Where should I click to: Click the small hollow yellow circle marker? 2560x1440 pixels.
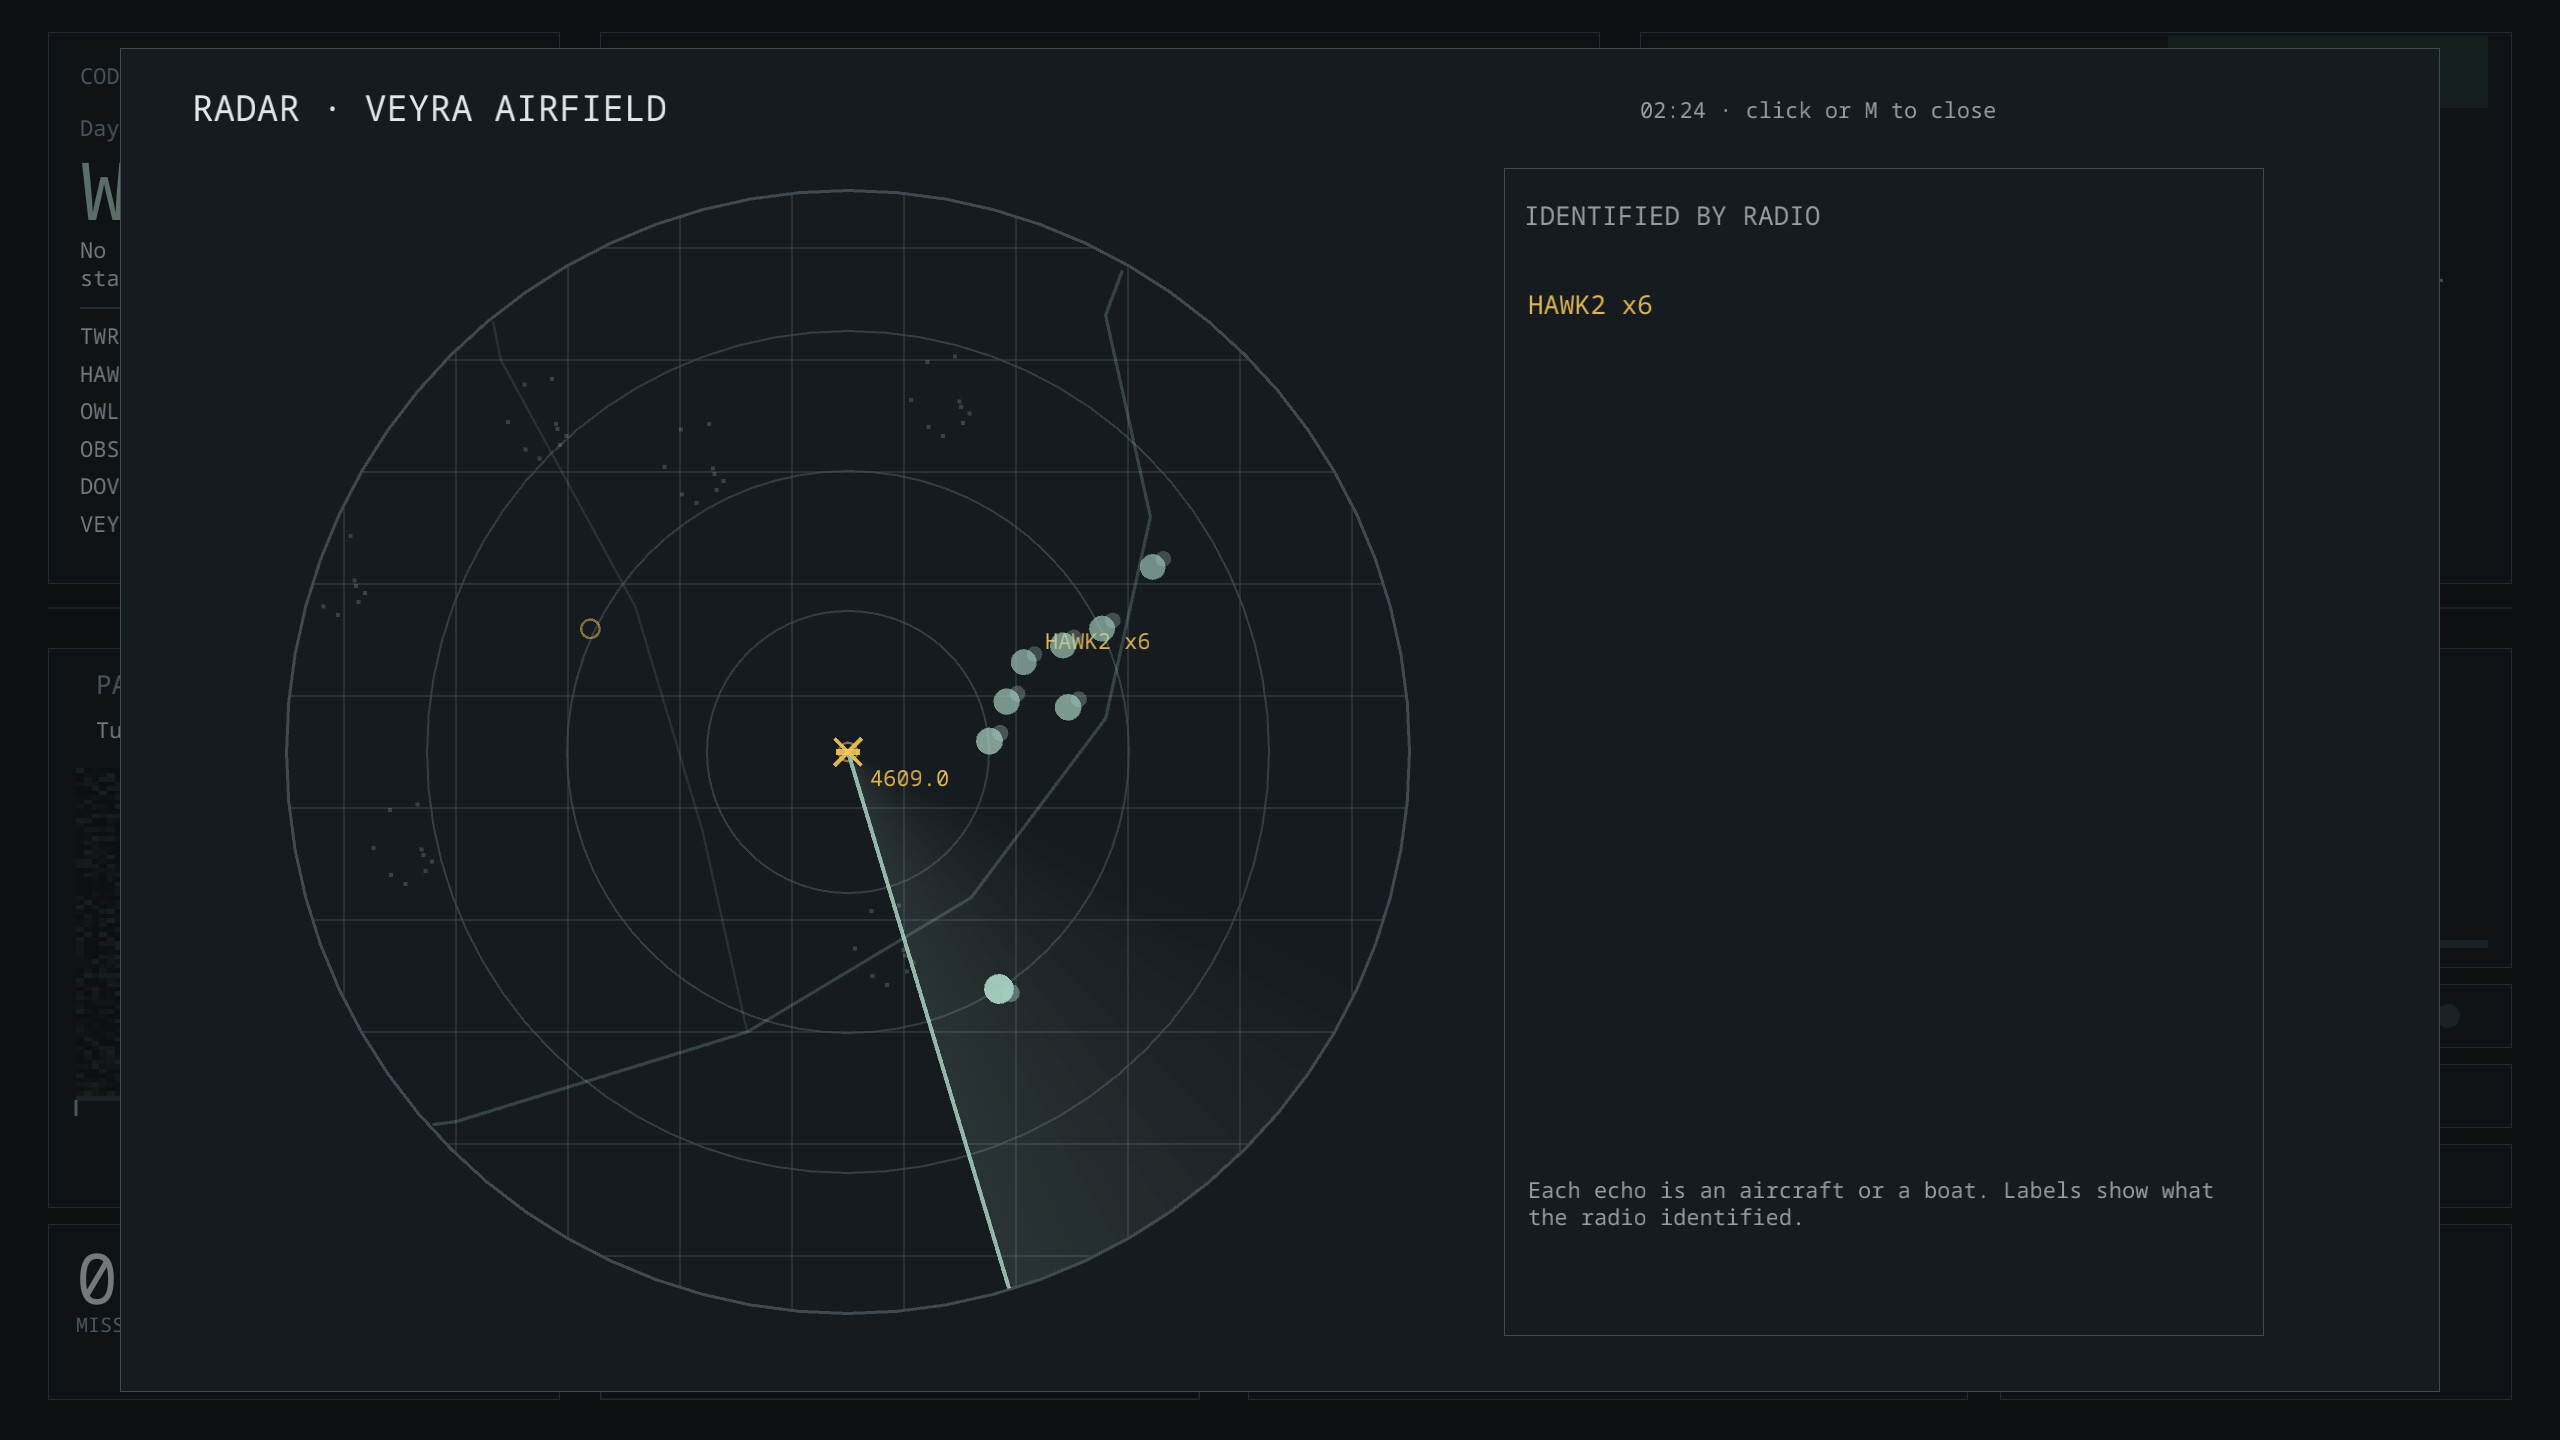[x=590, y=629]
